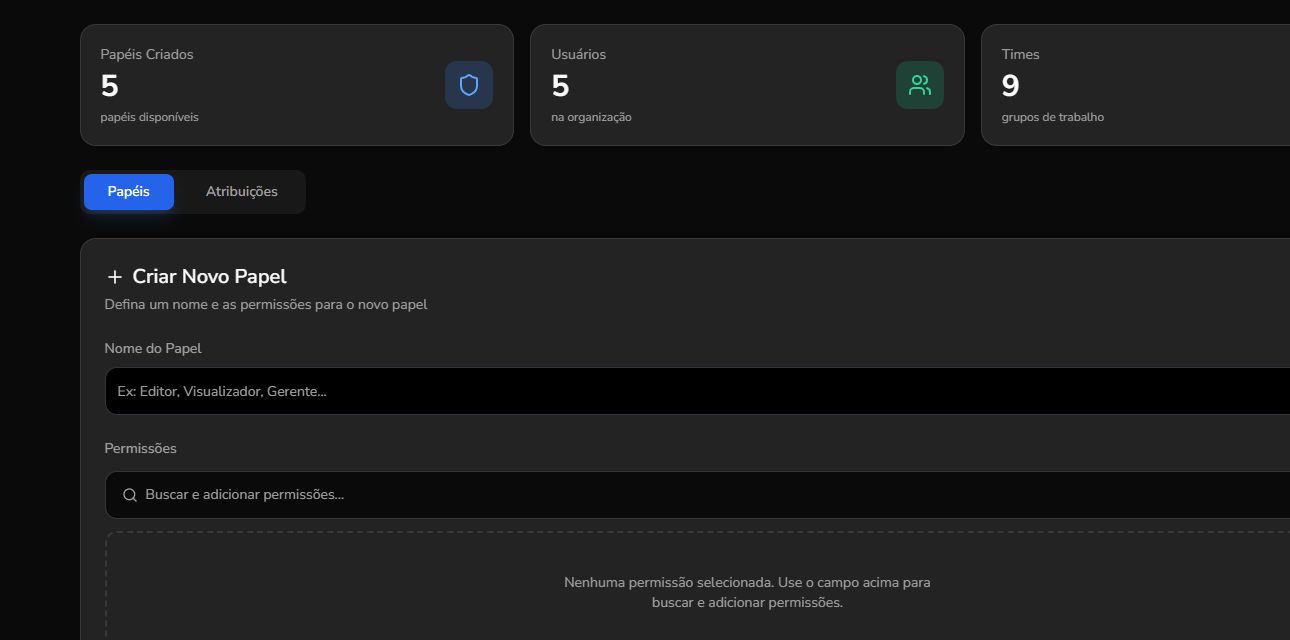Image resolution: width=1290 pixels, height=640 pixels.
Task: Click the grupos de trabalho caption
Action: (1053, 117)
